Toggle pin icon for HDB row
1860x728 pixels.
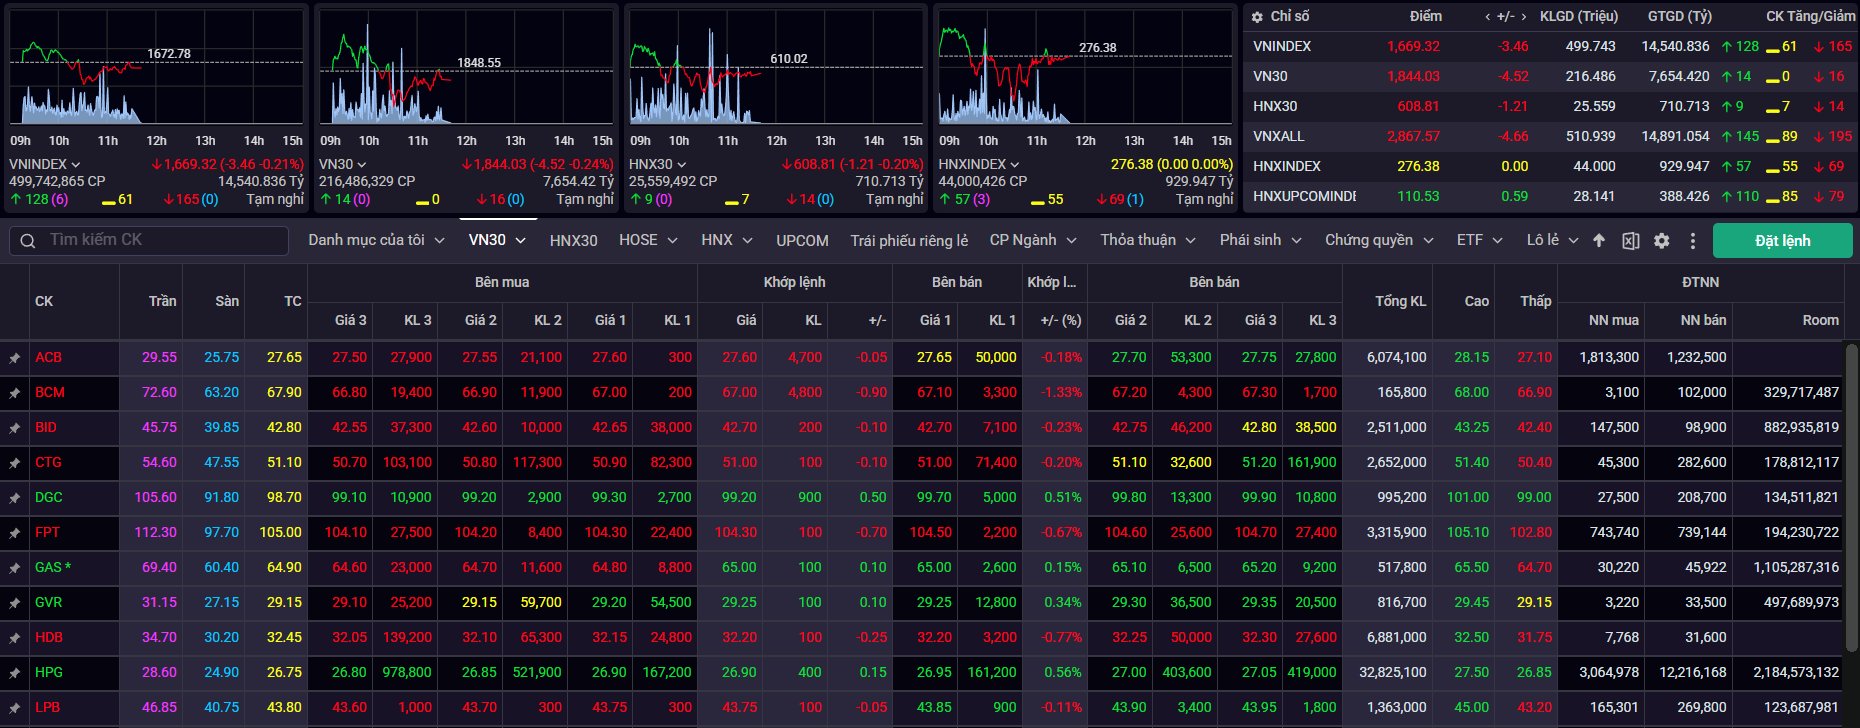14,638
